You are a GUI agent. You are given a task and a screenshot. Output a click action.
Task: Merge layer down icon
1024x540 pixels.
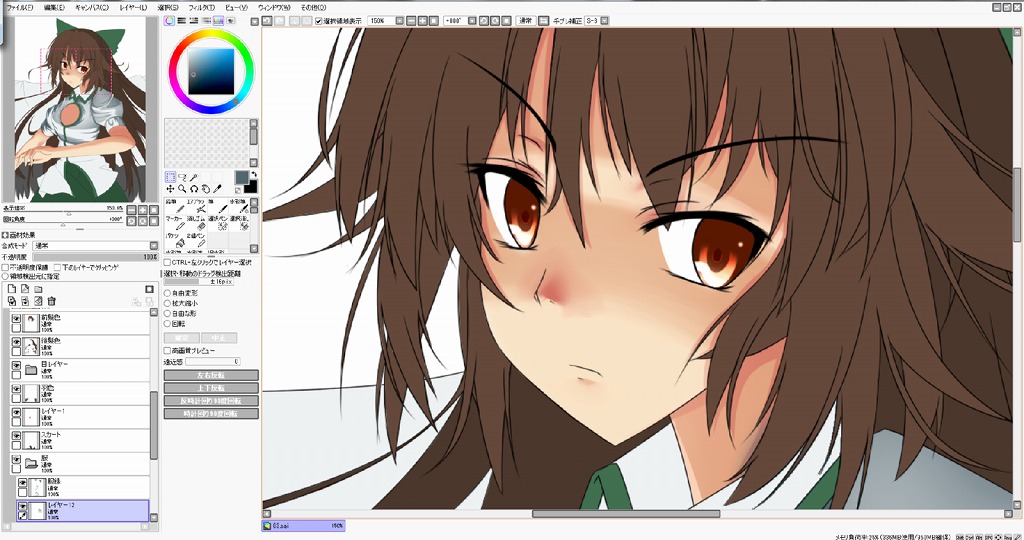25,301
